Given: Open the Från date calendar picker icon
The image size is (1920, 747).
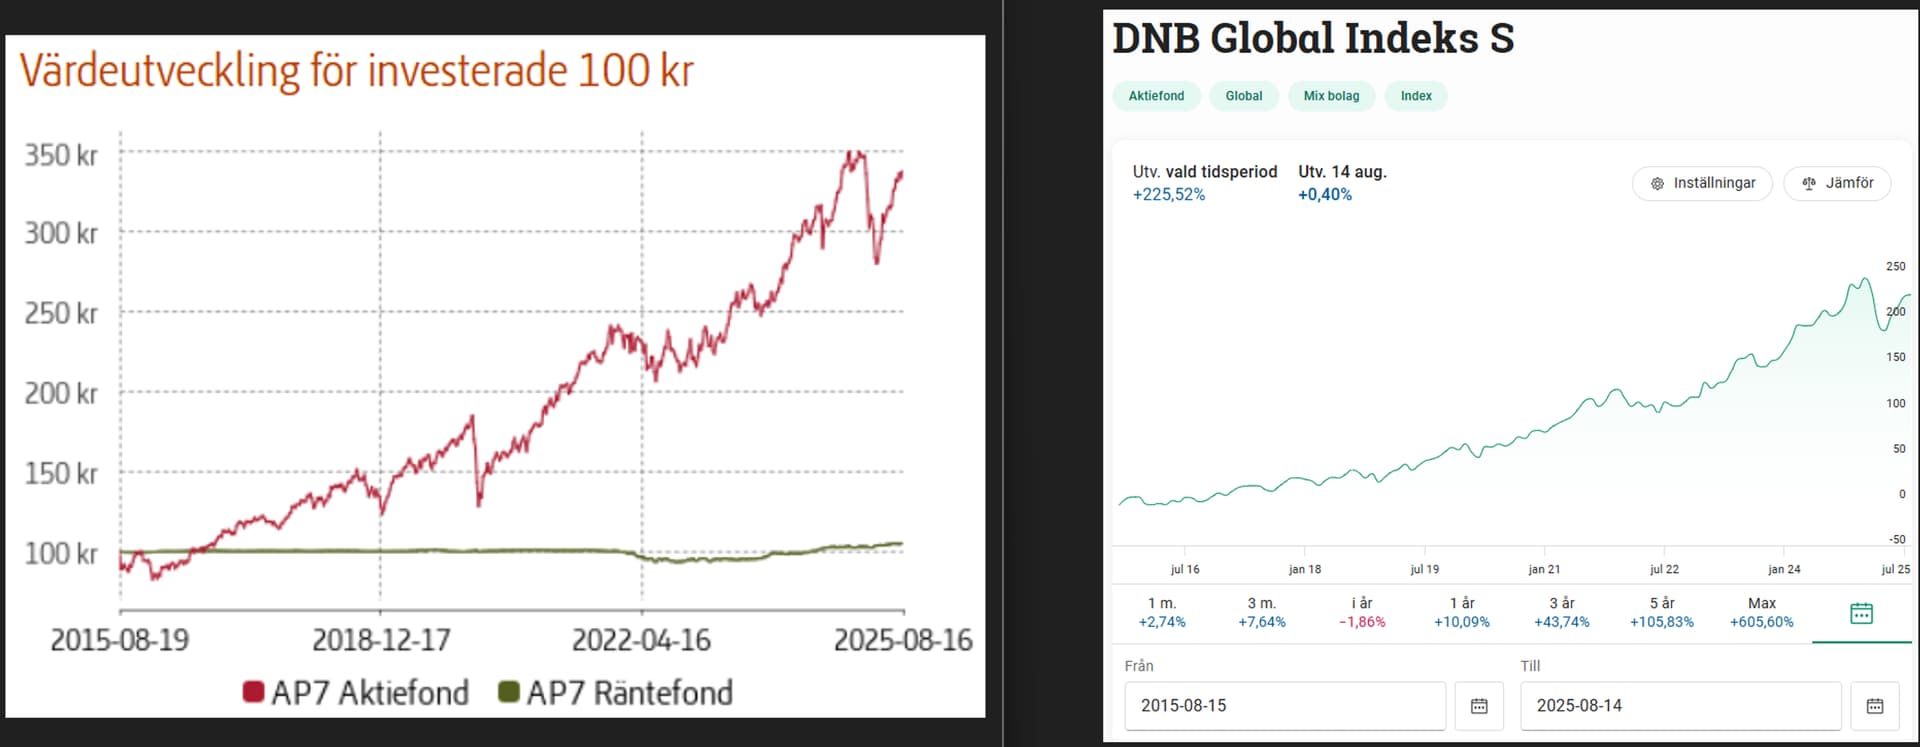Looking at the screenshot, I should coord(1479,706).
